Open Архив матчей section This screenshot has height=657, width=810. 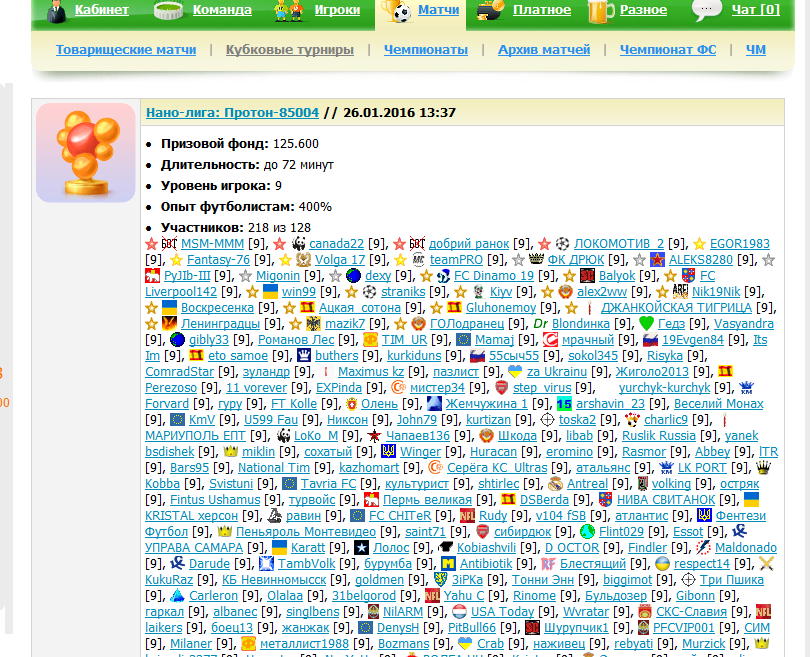click(x=543, y=49)
